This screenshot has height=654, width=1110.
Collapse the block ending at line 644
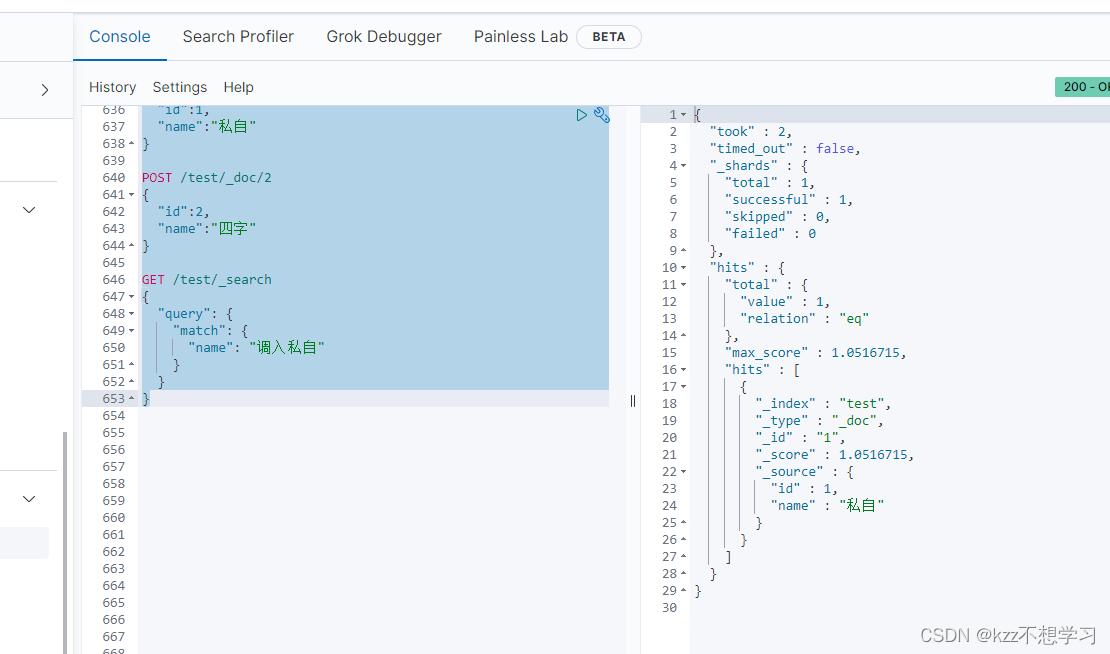point(132,246)
